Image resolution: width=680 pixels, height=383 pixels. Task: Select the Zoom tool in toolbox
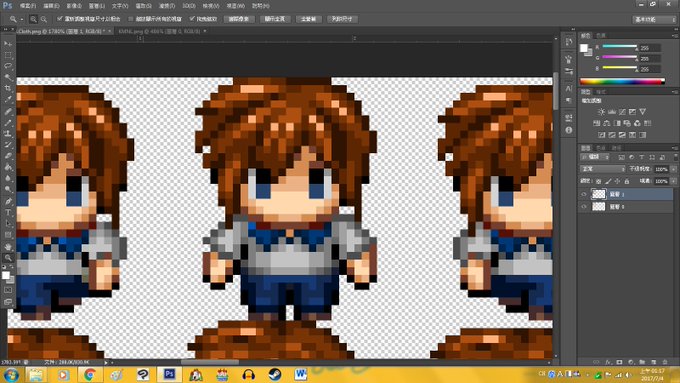(x=8, y=258)
